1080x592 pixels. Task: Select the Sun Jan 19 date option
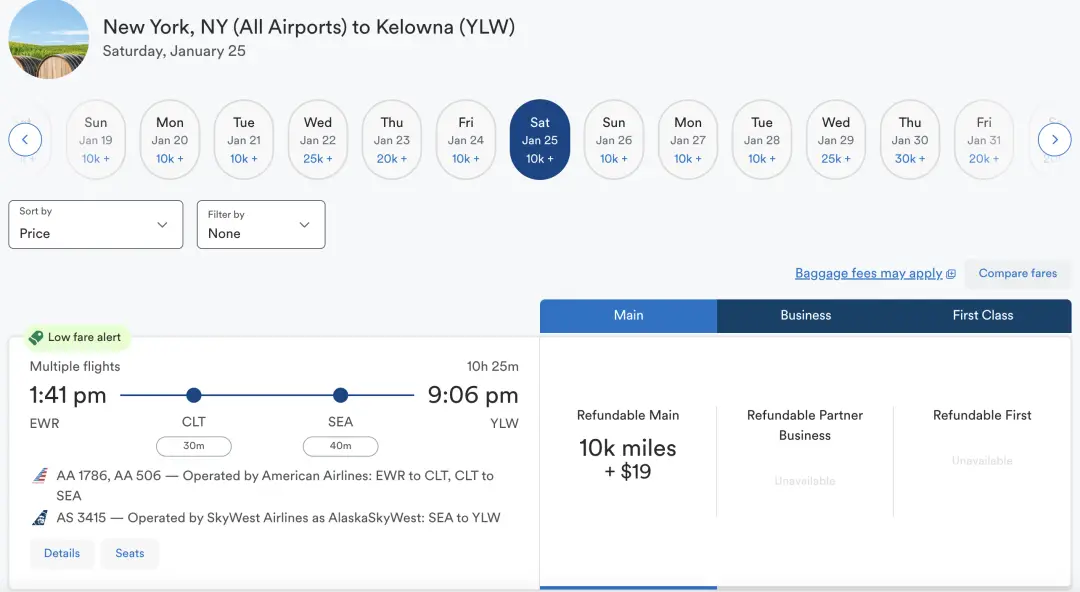click(x=96, y=140)
